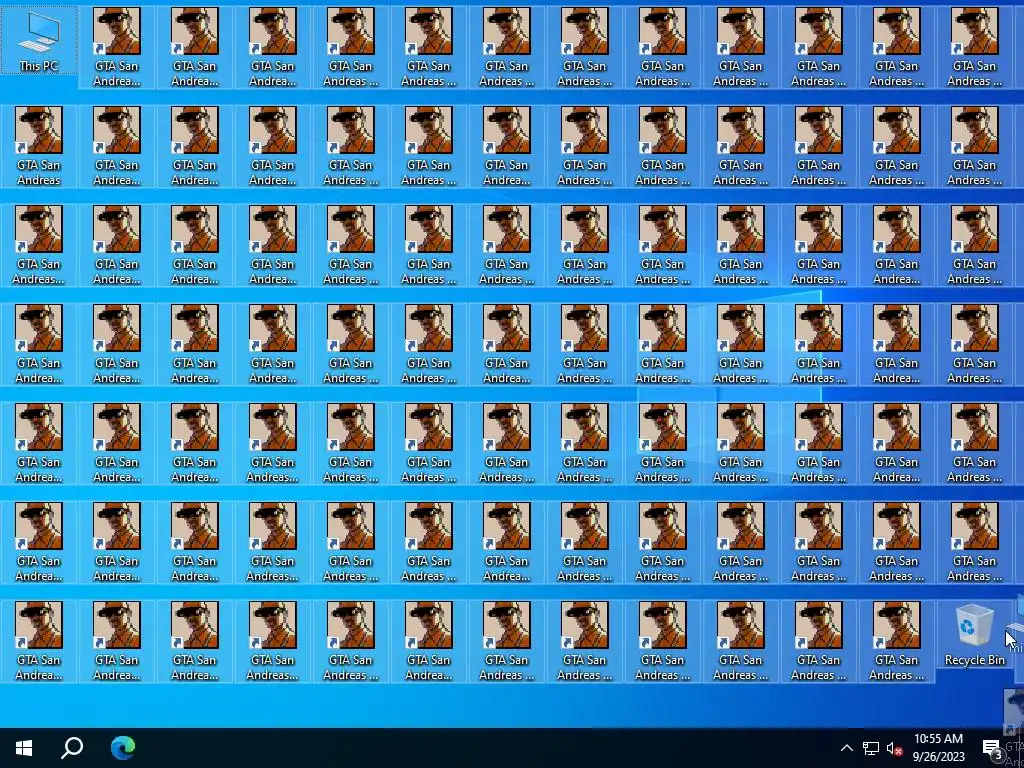Open the clock showing 10:55 AM
The height and width of the screenshot is (768, 1024).
(x=938, y=748)
